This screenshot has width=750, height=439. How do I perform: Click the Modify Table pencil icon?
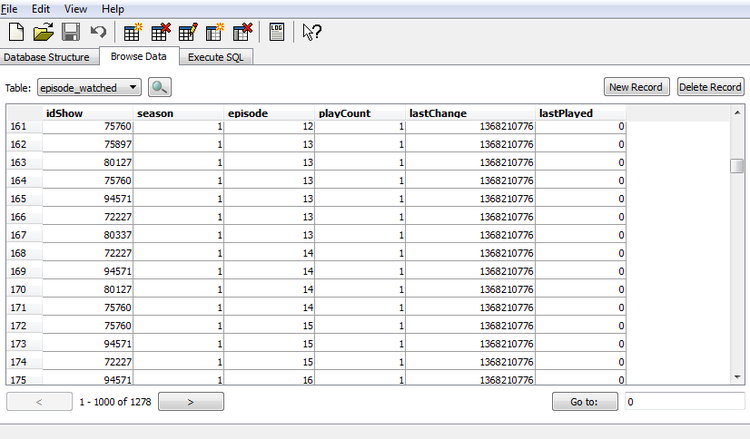pos(187,32)
